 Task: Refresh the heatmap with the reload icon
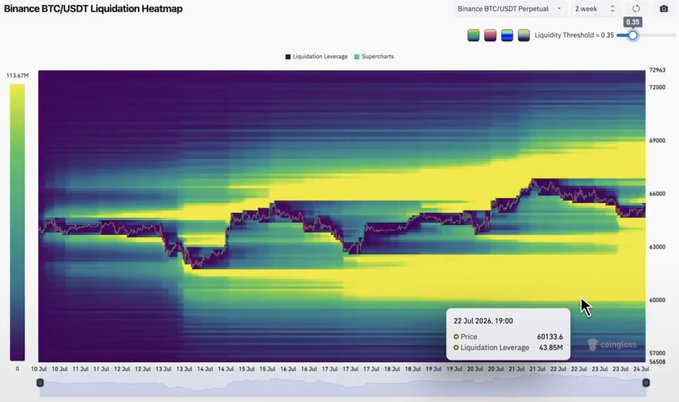[636, 9]
